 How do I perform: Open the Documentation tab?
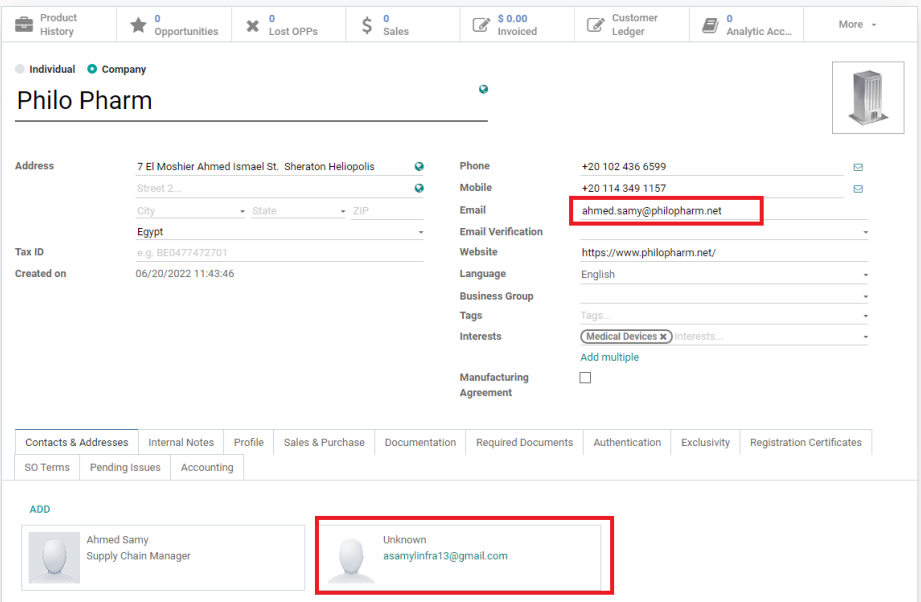click(x=420, y=442)
